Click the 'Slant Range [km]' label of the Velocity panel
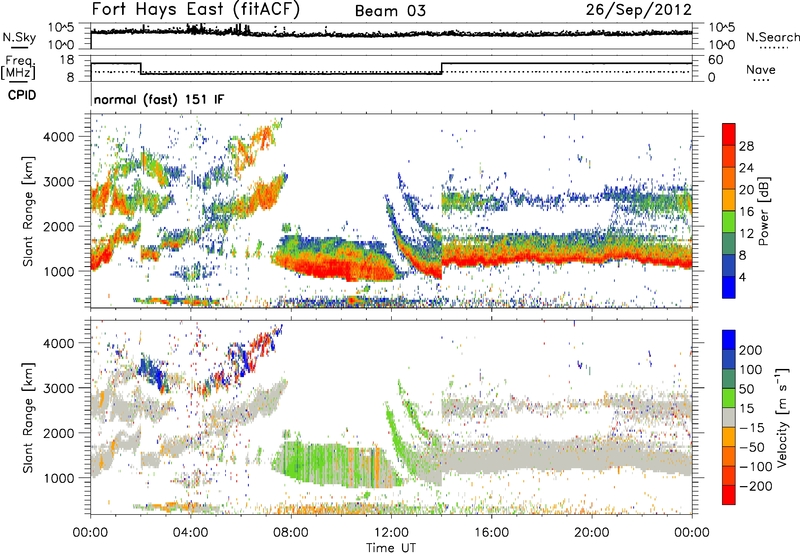800x554 pixels. click(28, 417)
